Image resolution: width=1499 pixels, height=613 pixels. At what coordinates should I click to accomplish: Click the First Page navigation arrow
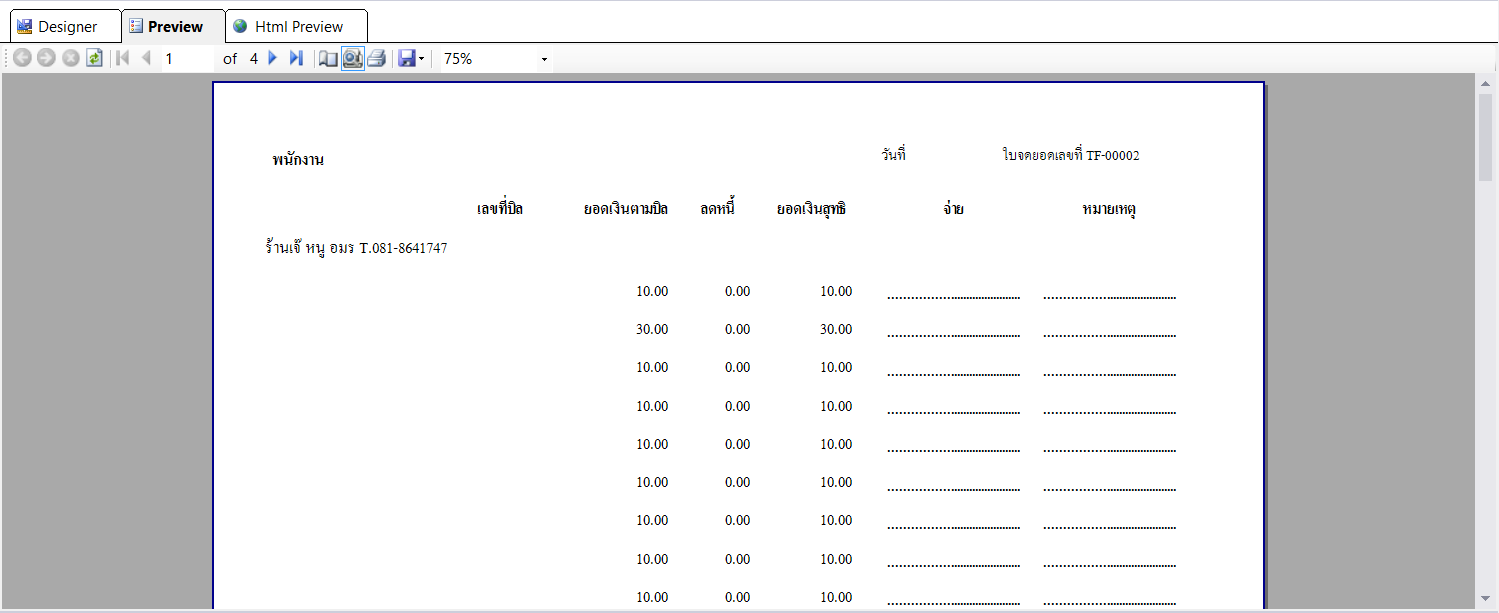coord(123,58)
